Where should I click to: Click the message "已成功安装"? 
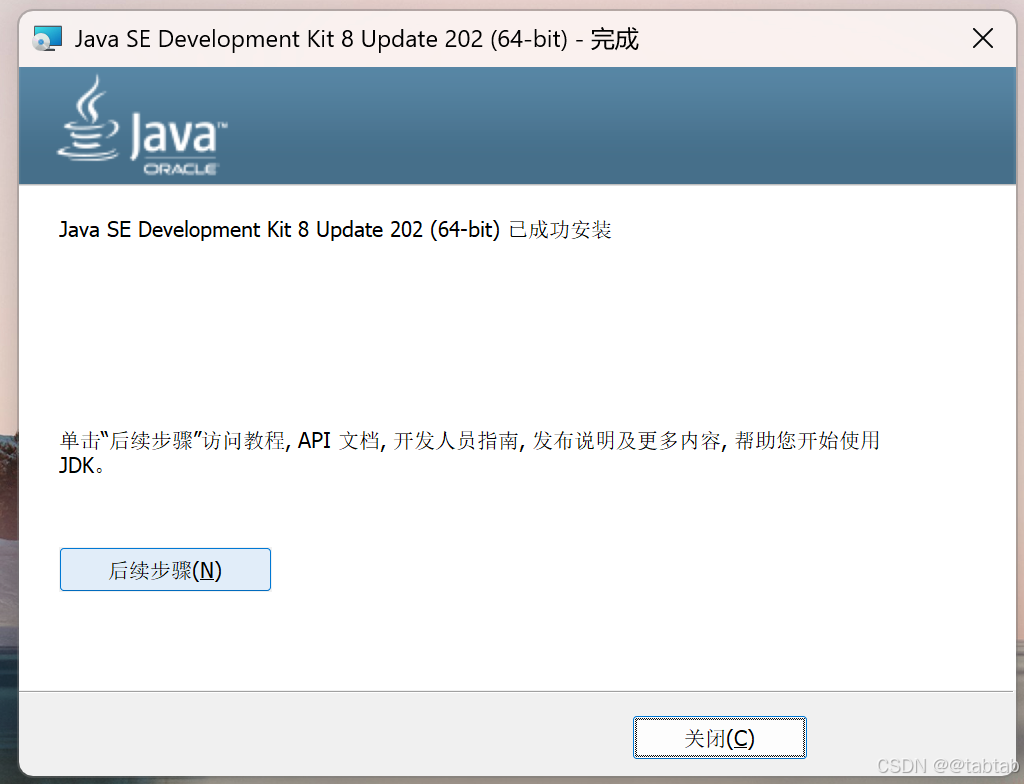pos(560,230)
